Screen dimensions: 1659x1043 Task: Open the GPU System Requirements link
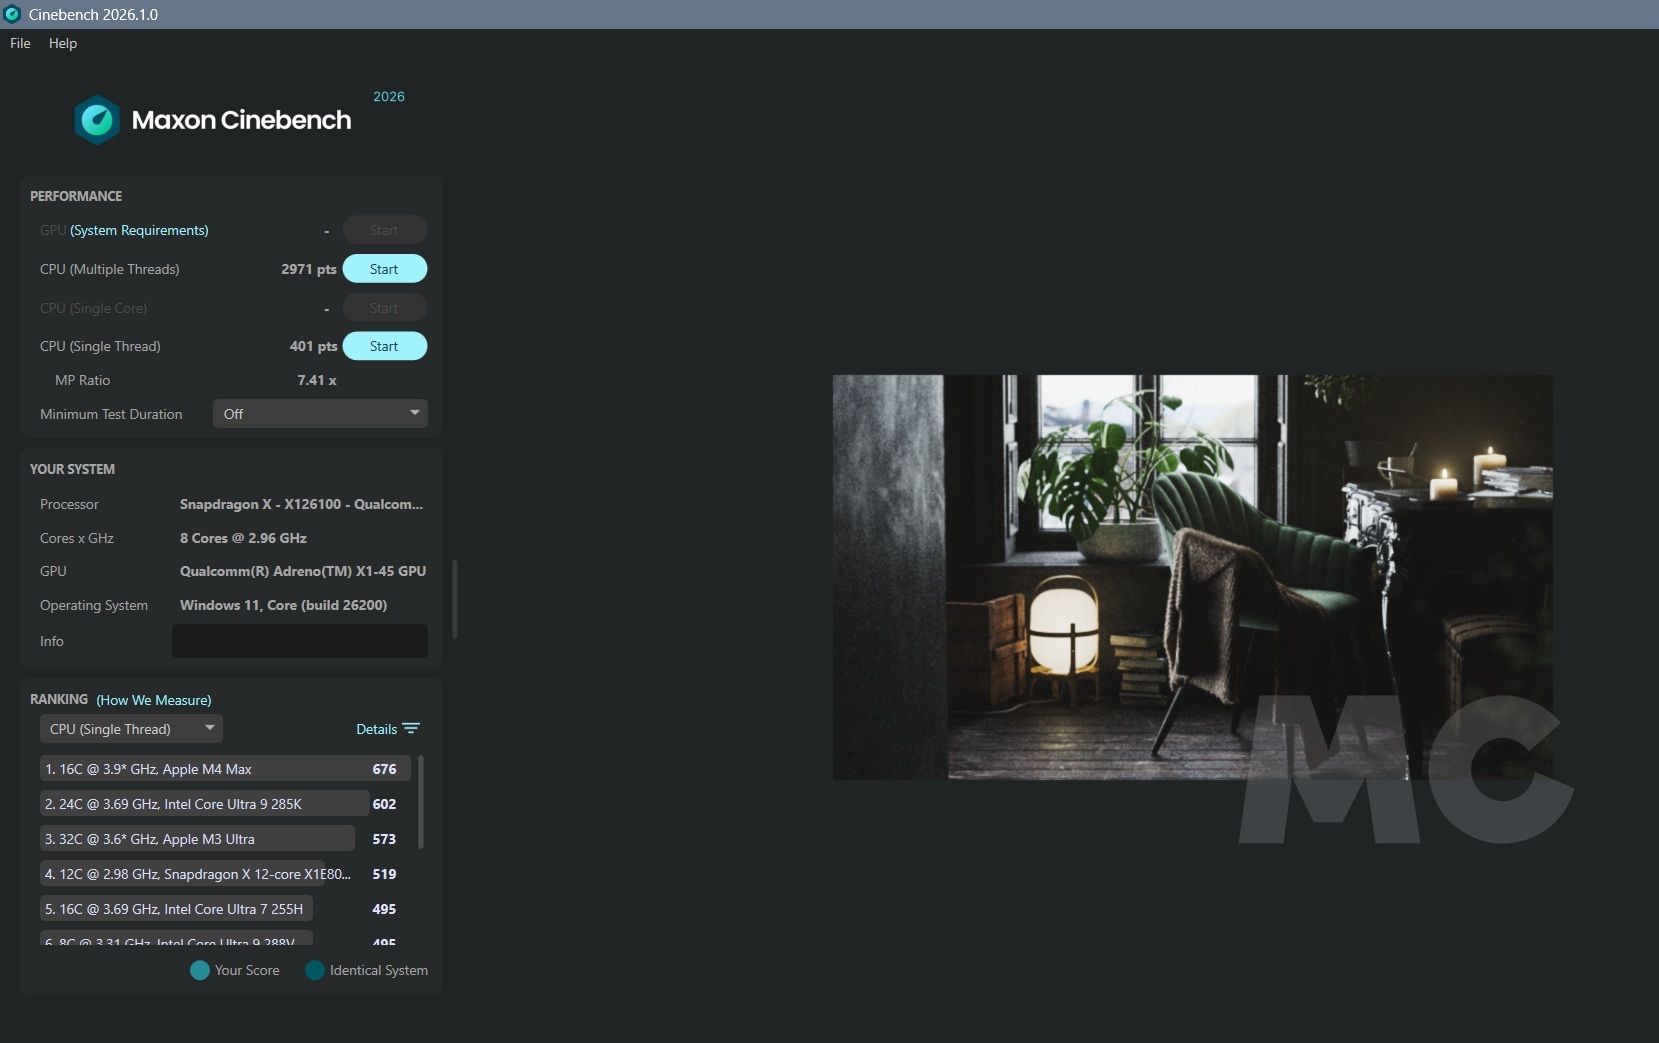pyautogui.click(x=139, y=230)
